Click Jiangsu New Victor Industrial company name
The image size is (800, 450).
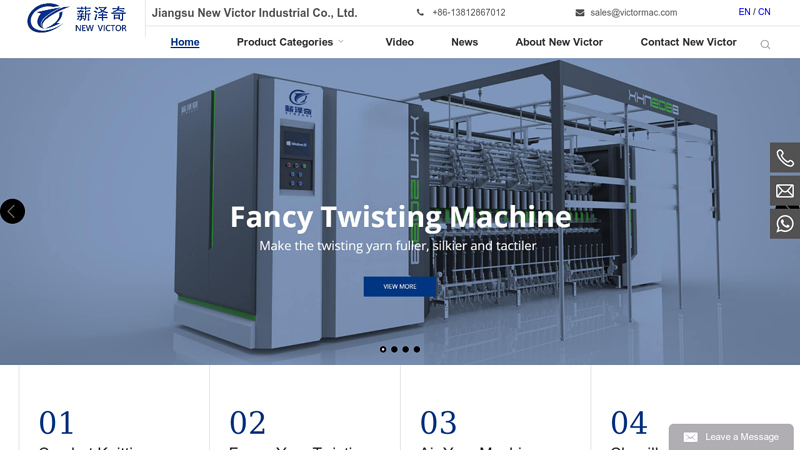pyautogui.click(x=255, y=13)
